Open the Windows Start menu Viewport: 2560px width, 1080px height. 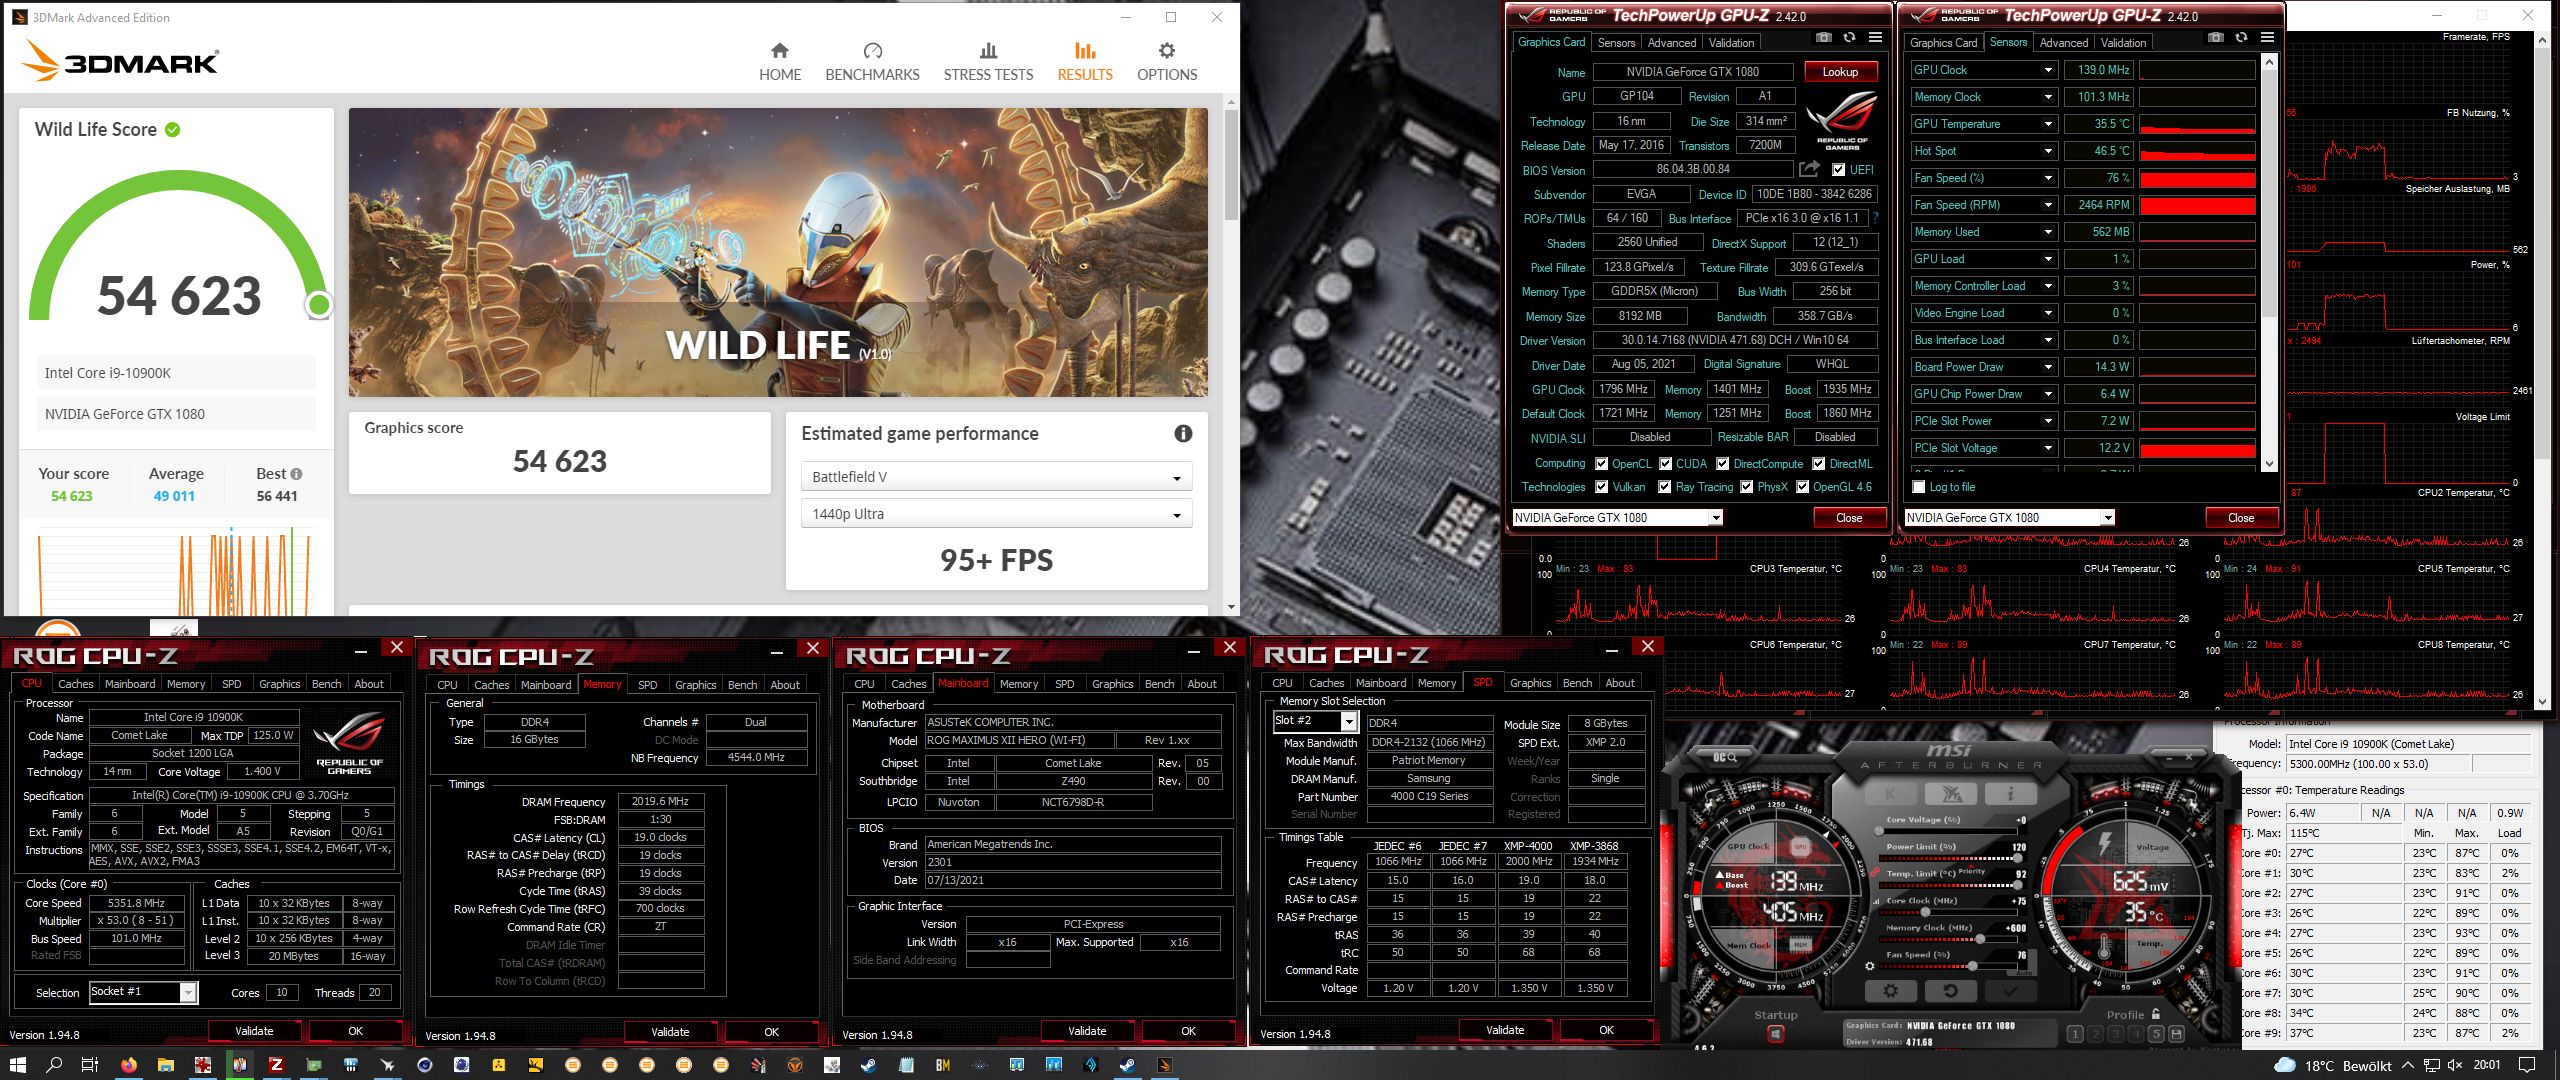pyautogui.click(x=18, y=1065)
